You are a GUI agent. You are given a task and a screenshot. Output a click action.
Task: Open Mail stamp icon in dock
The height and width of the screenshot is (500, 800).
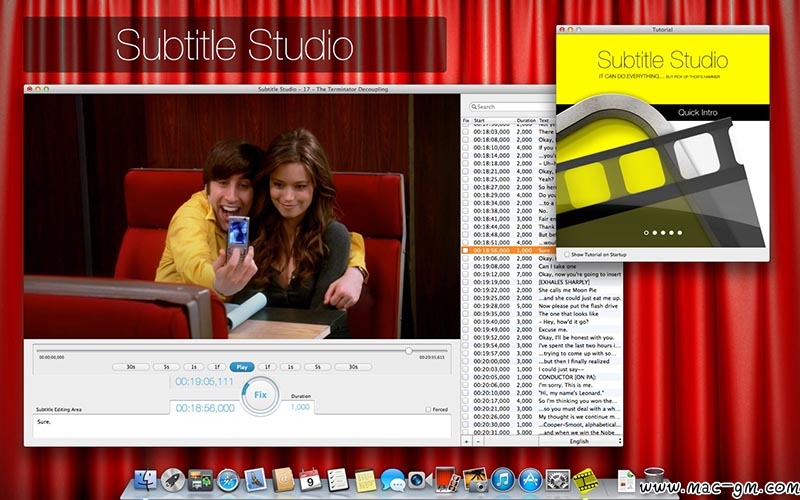tap(255, 480)
